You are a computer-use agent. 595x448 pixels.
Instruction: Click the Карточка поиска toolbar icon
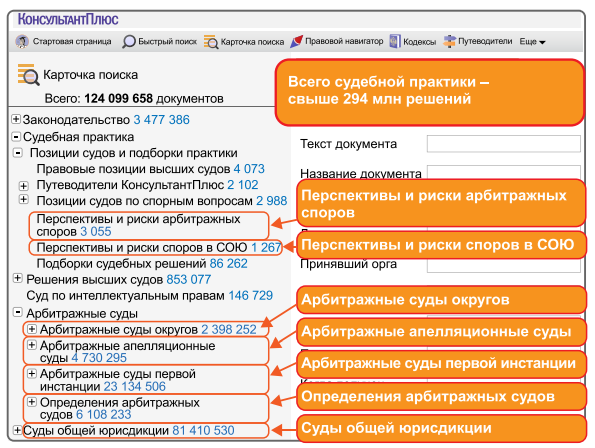(211, 42)
